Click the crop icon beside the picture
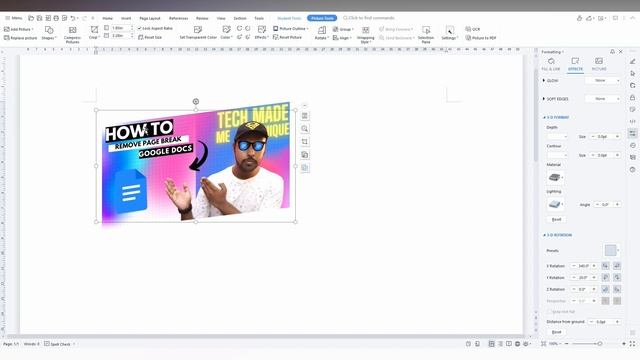Viewport: 640px width, 360px height. [x=305, y=142]
